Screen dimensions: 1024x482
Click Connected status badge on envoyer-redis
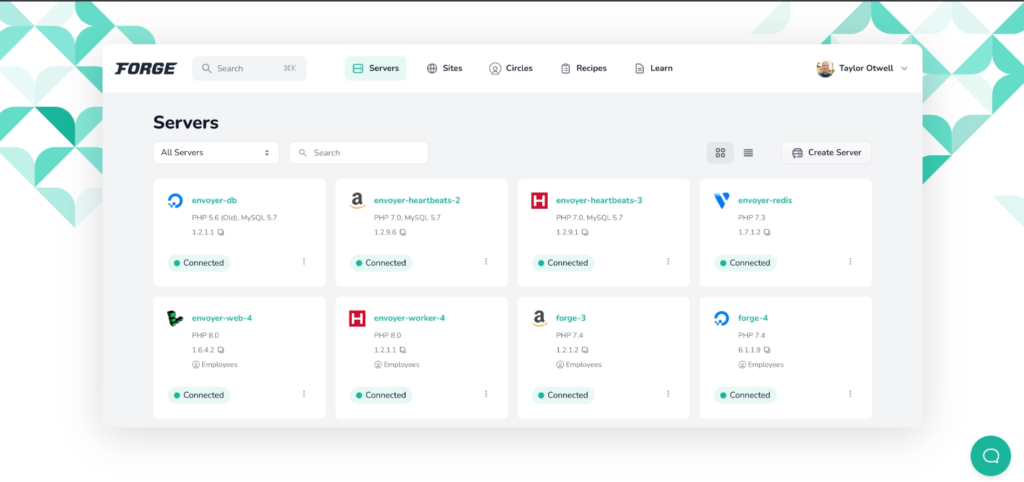click(745, 263)
